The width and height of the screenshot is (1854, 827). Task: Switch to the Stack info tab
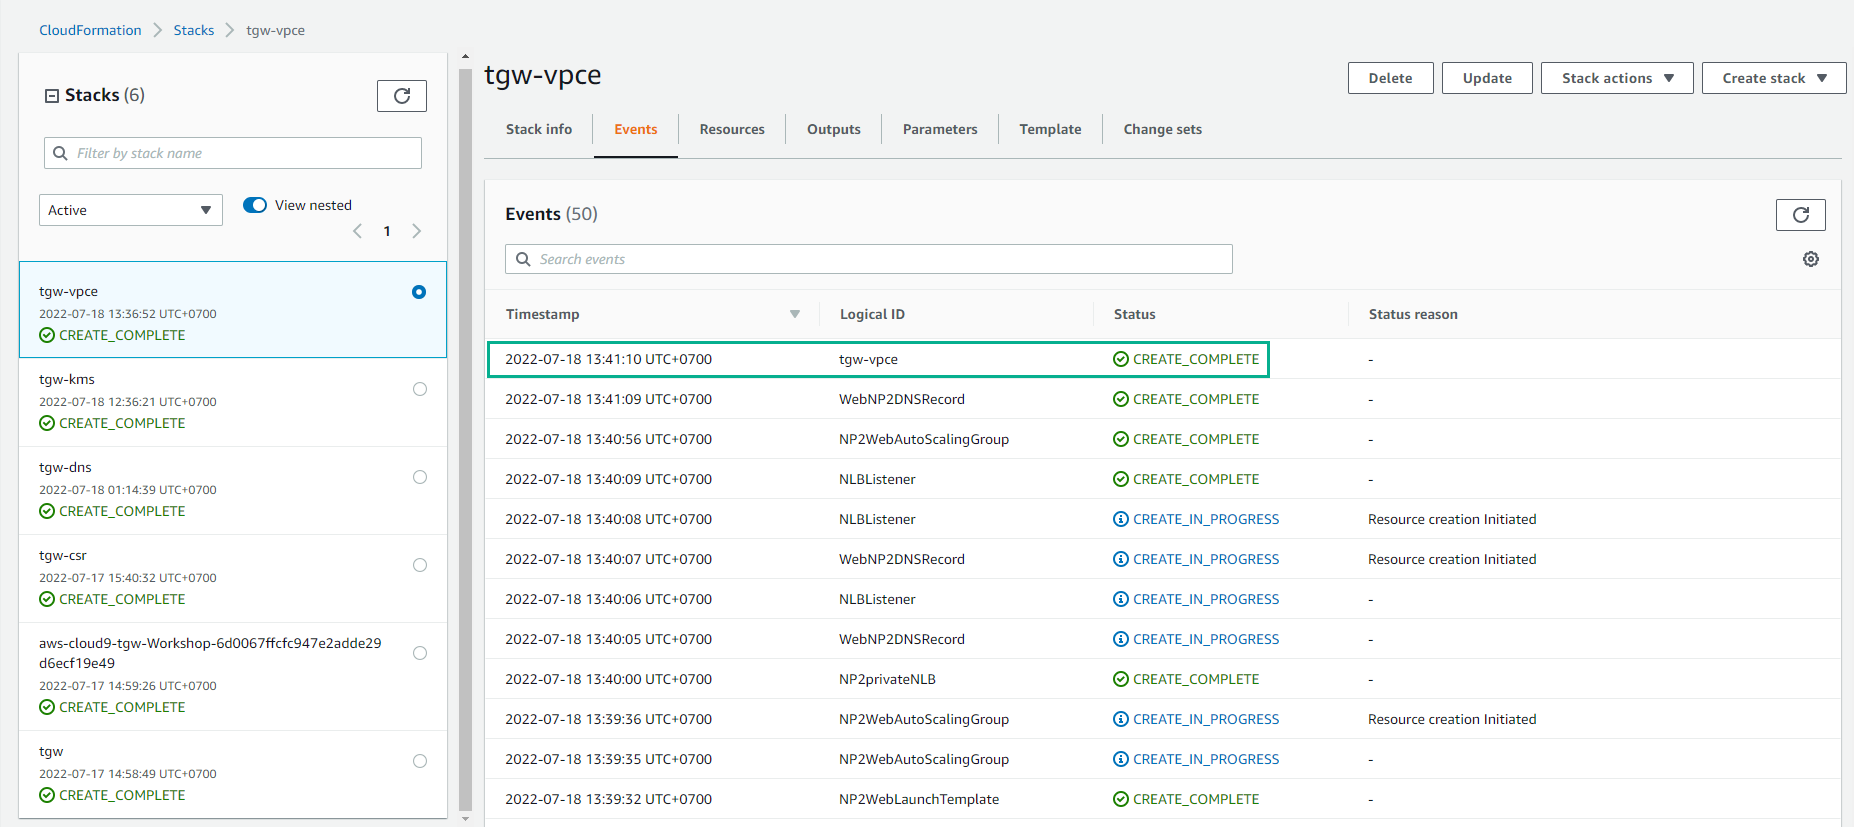click(539, 129)
